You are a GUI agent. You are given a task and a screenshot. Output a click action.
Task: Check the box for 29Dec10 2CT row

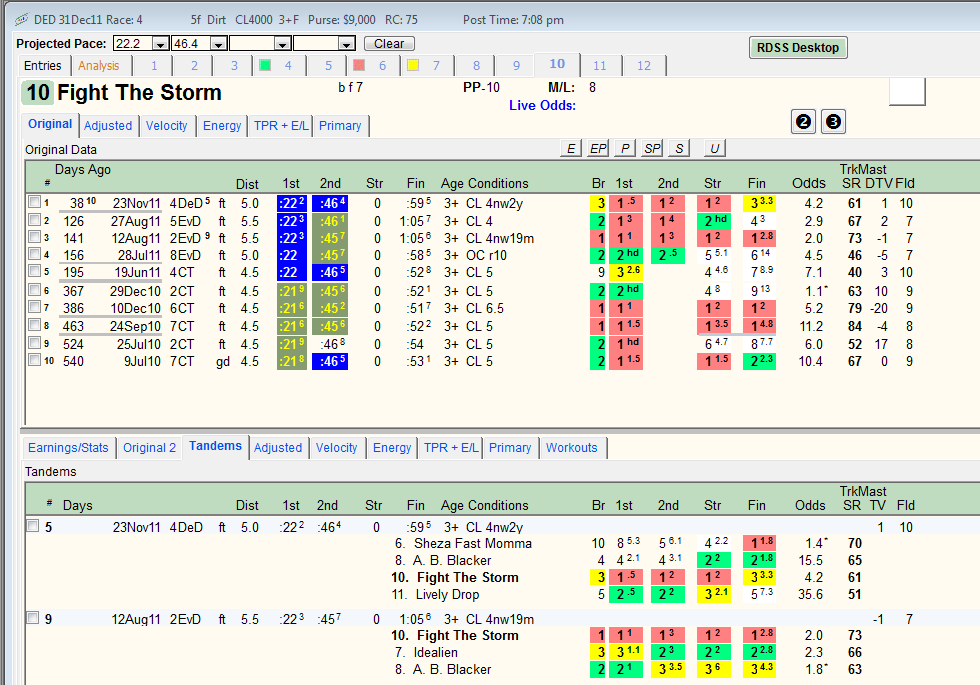pyautogui.click(x=34, y=289)
